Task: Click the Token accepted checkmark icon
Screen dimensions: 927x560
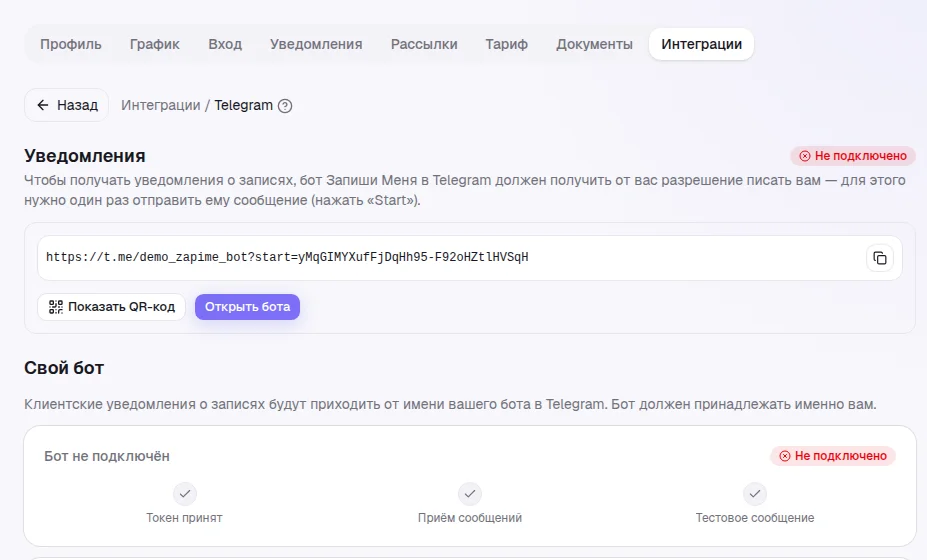Action: (x=185, y=493)
